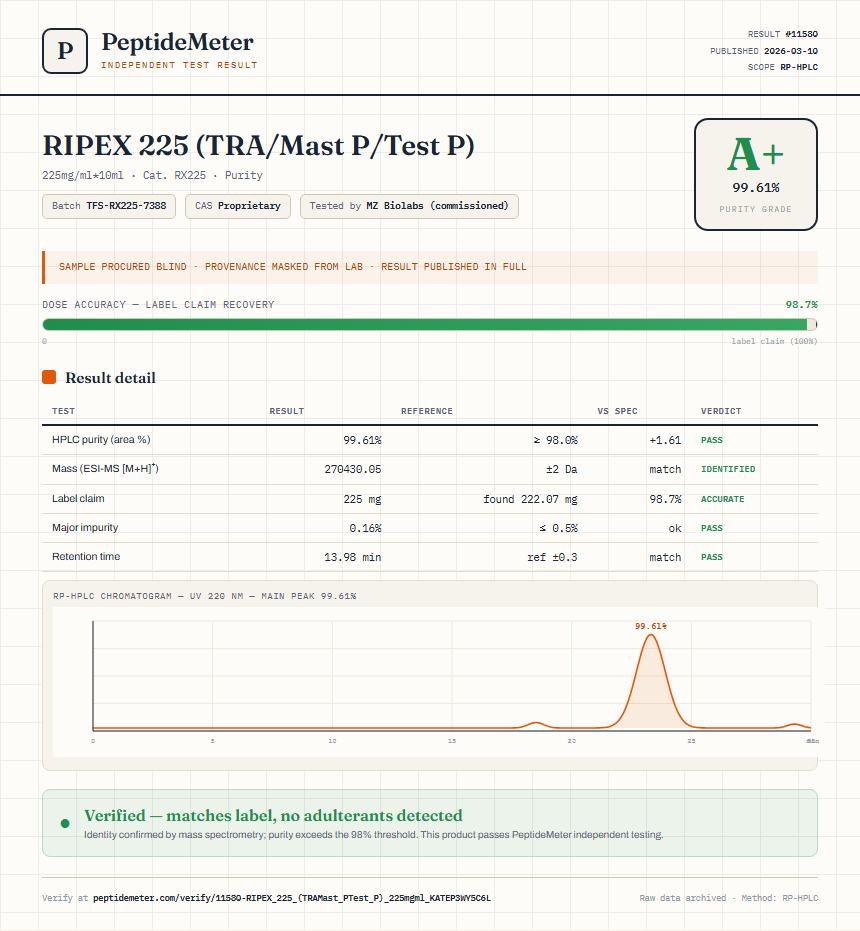Click the PASS verdict in Retention time row
Image resolution: width=860 pixels, height=931 pixels.
pos(712,557)
